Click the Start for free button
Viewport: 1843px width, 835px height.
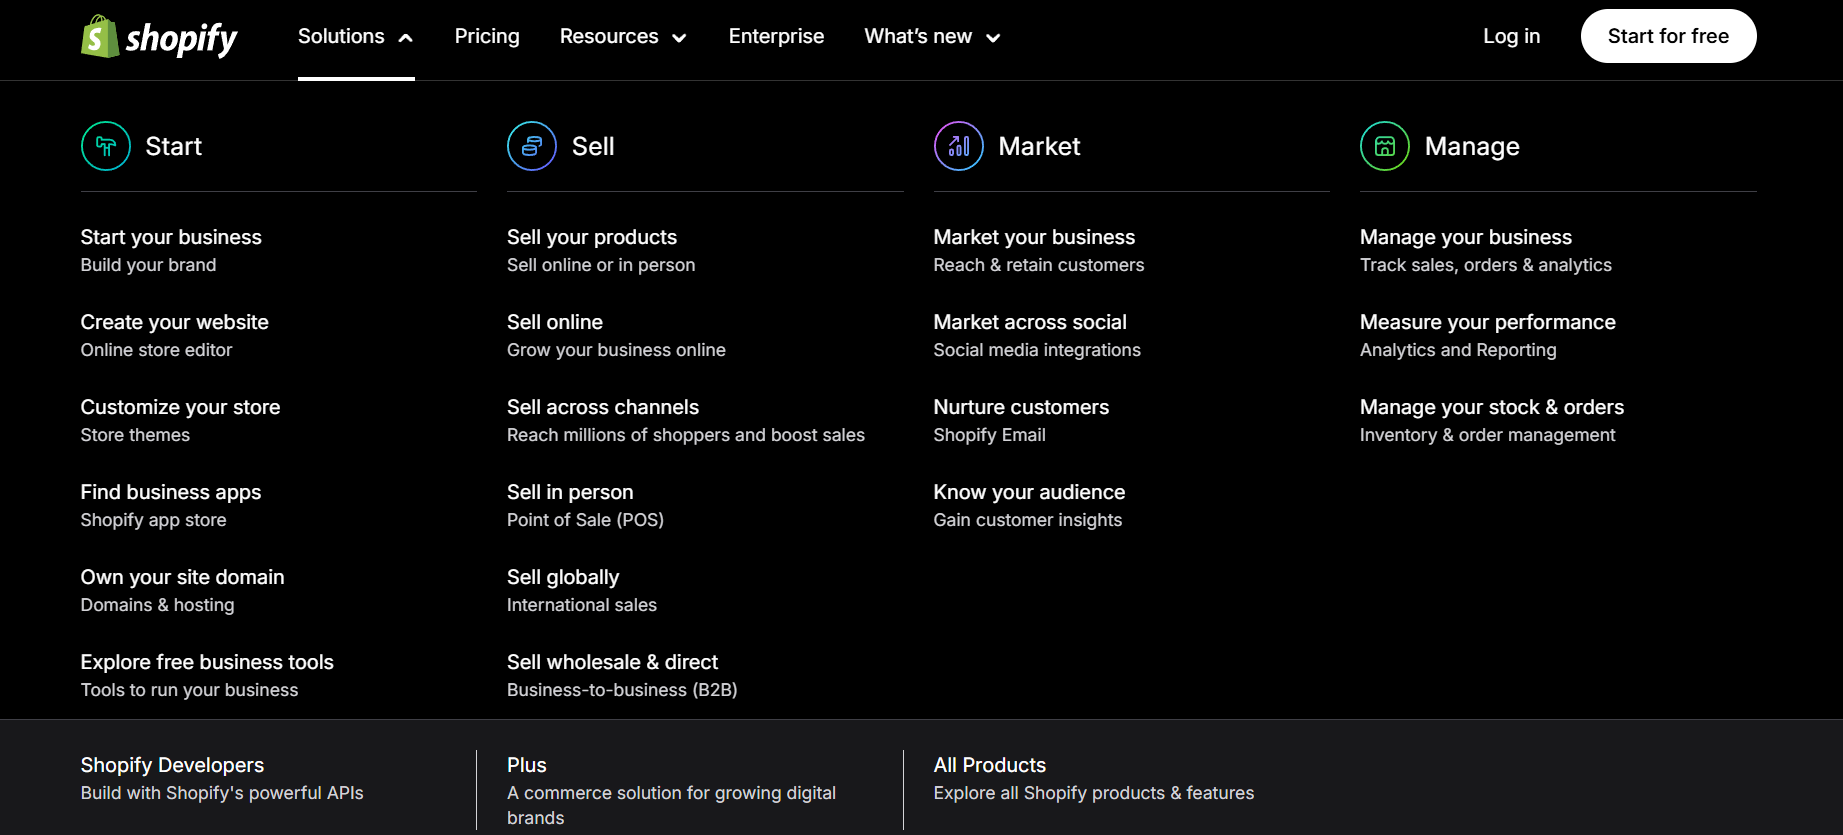pyautogui.click(x=1668, y=36)
